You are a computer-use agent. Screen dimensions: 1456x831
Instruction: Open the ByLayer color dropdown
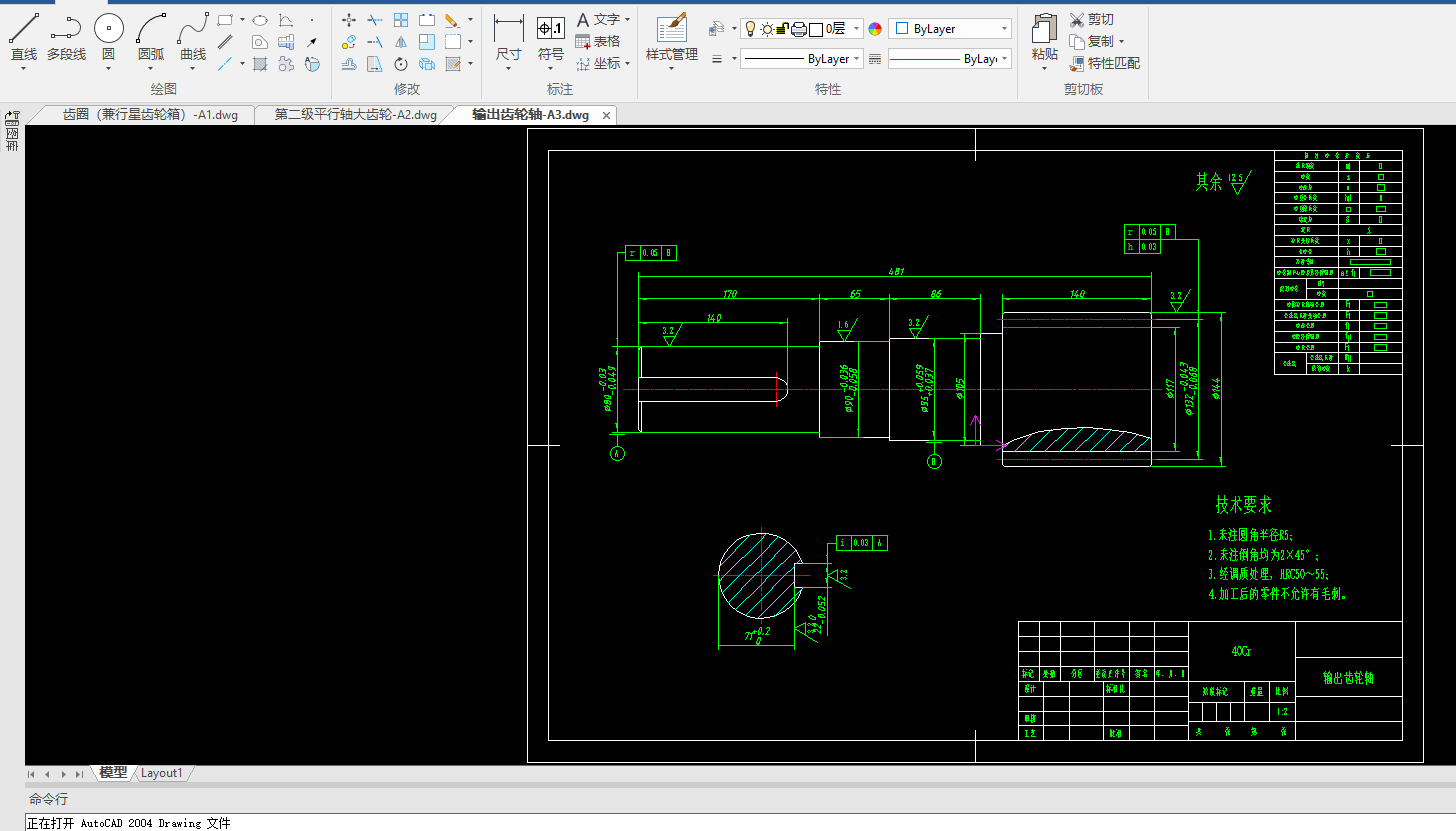coord(1004,29)
